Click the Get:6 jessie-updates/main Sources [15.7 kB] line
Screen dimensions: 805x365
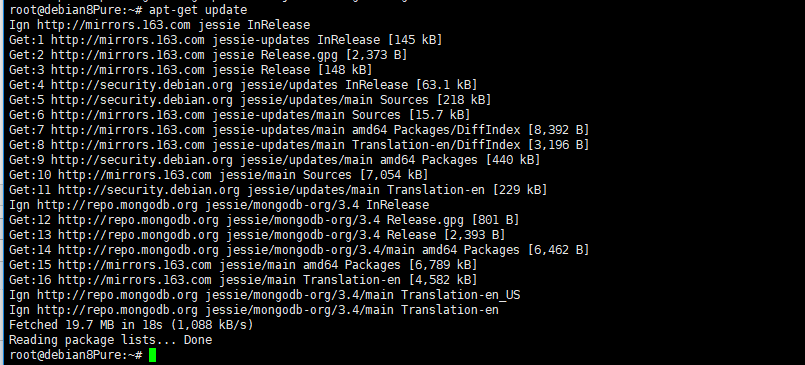coord(239,114)
